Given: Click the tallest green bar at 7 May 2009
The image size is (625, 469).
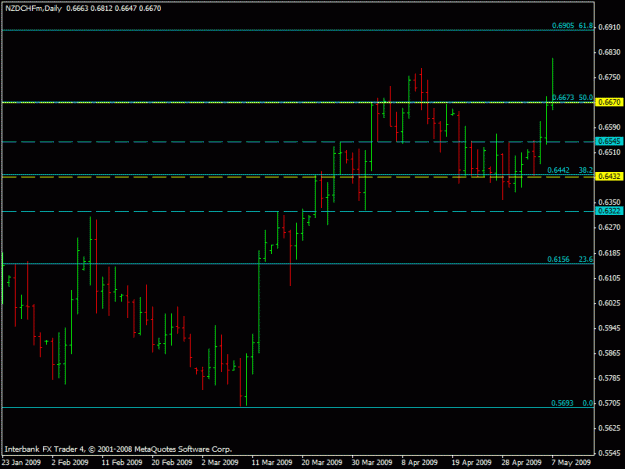Looking at the screenshot, I should point(552,84).
